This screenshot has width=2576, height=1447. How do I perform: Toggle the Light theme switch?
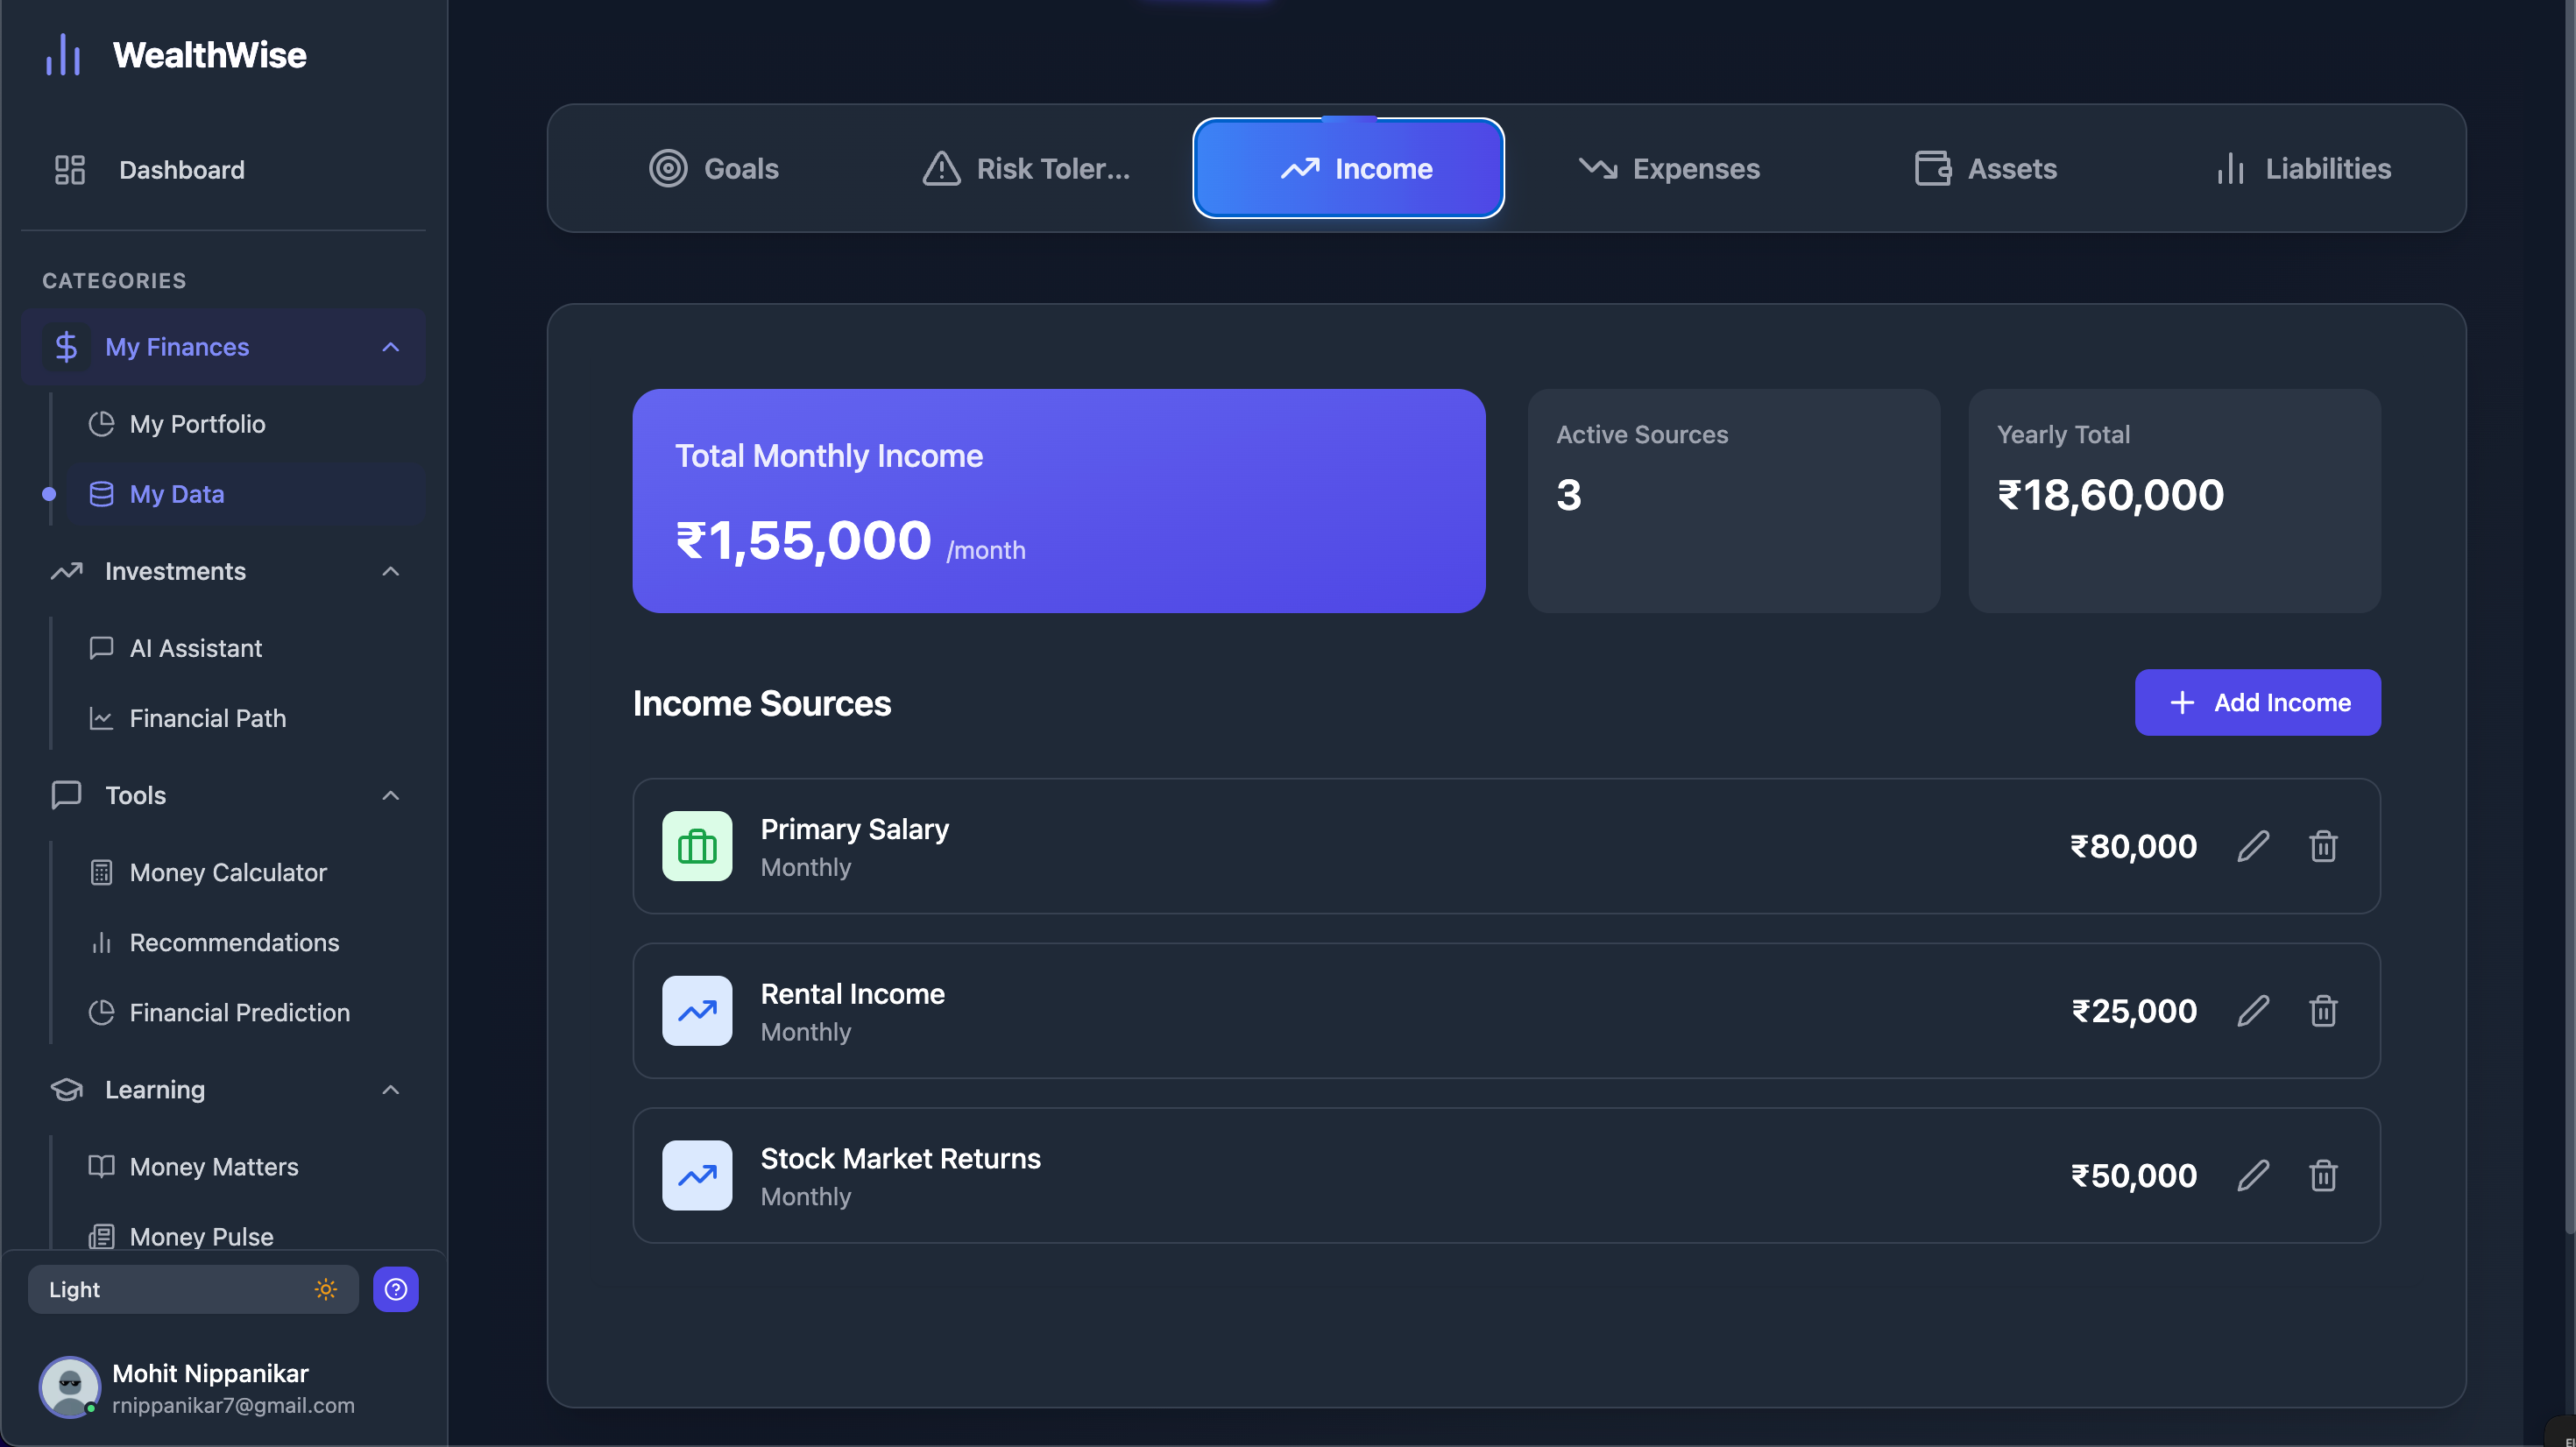click(193, 1289)
